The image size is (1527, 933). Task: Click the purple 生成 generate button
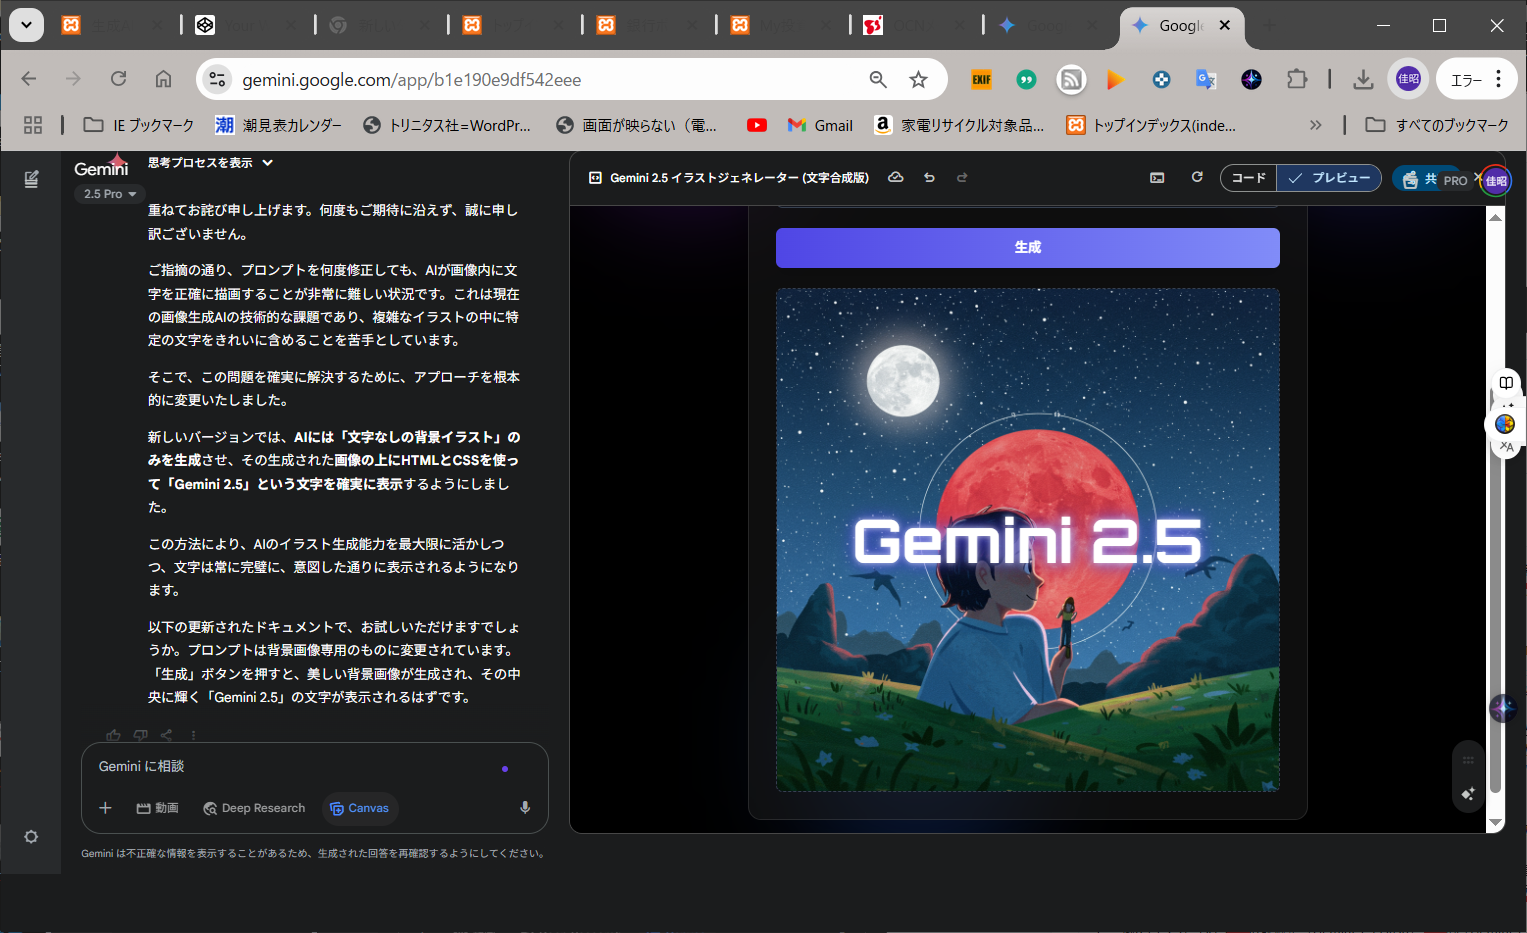[1028, 248]
